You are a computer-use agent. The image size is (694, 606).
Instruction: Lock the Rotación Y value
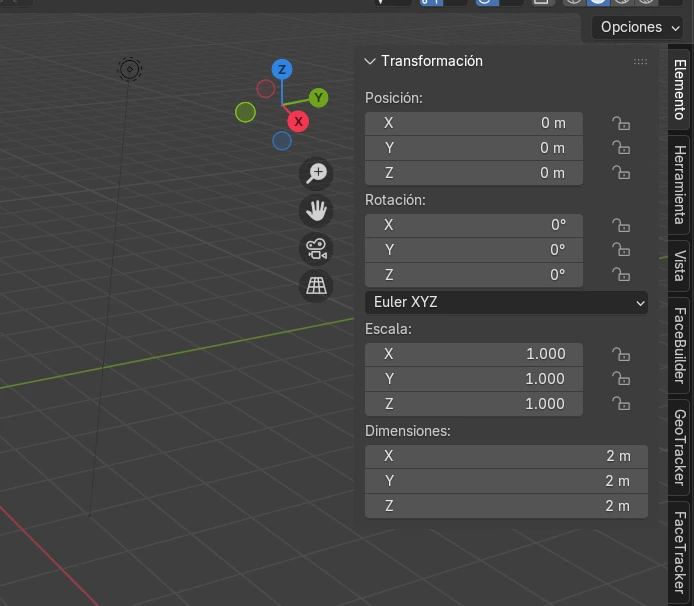621,250
